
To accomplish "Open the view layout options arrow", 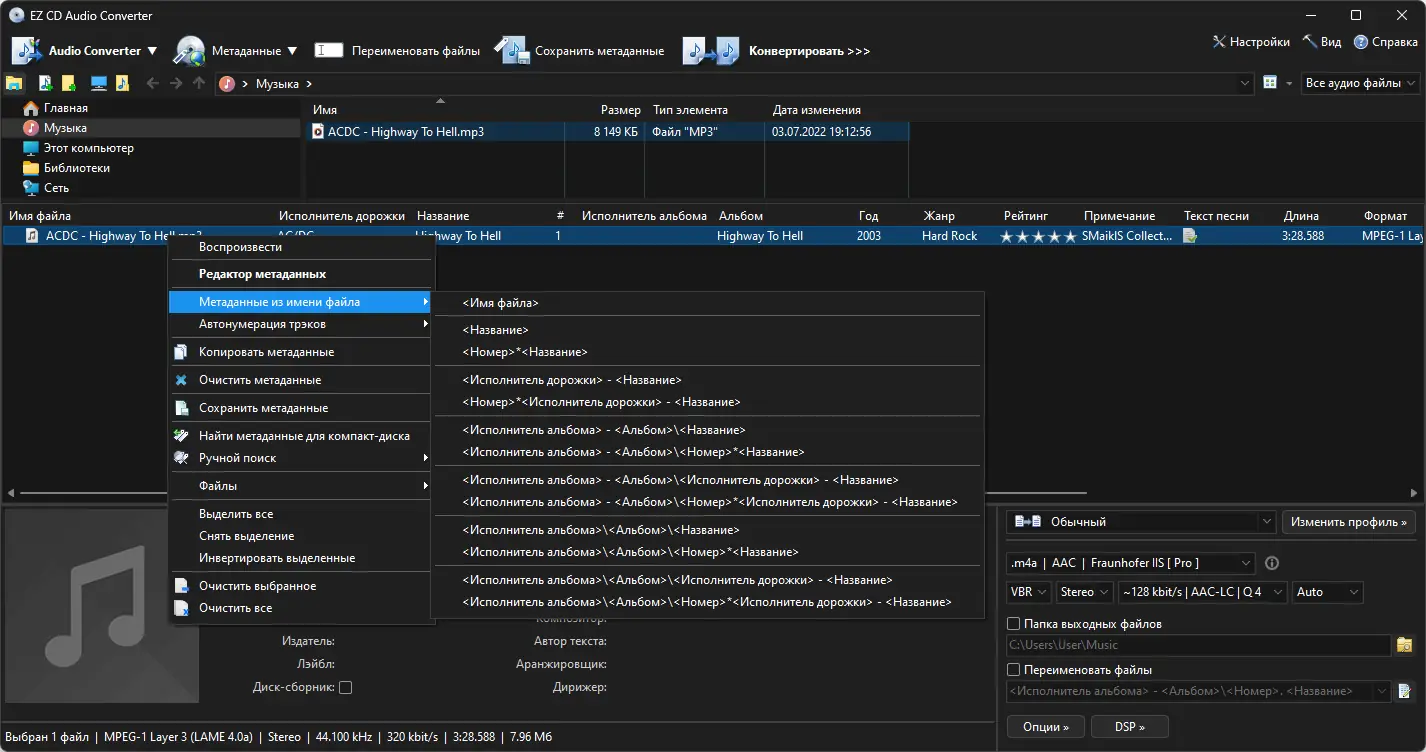I will (x=1289, y=84).
